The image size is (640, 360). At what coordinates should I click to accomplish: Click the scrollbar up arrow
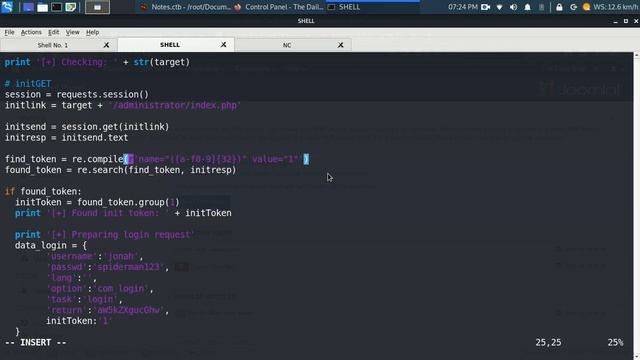pyautogui.click(x=636, y=55)
